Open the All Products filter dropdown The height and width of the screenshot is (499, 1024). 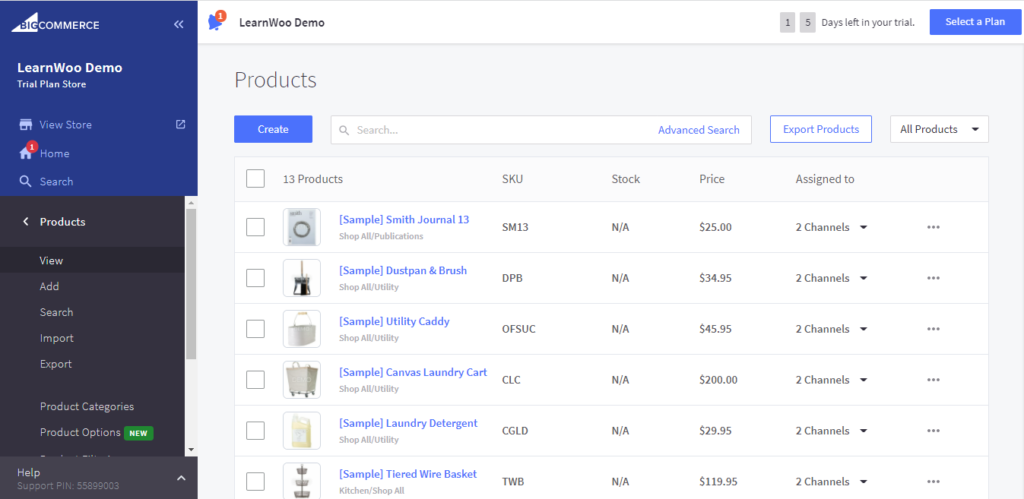[939, 129]
